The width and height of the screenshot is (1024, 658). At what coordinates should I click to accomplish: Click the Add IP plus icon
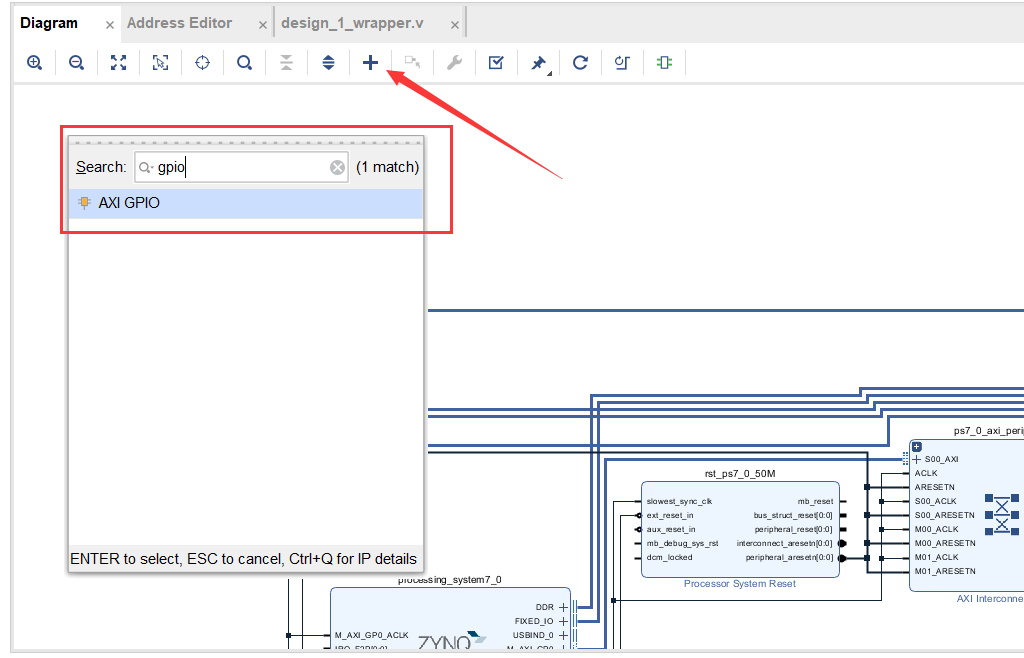point(370,63)
